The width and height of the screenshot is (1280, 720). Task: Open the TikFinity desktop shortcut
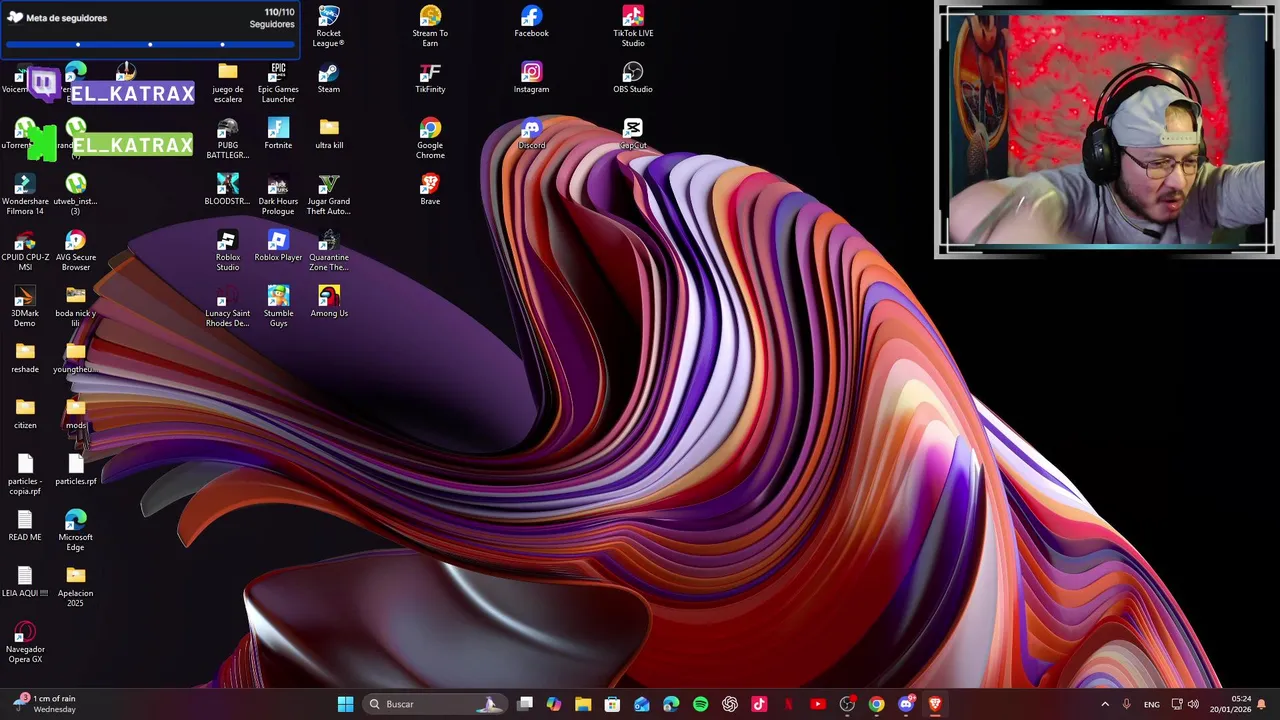(430, 78)
